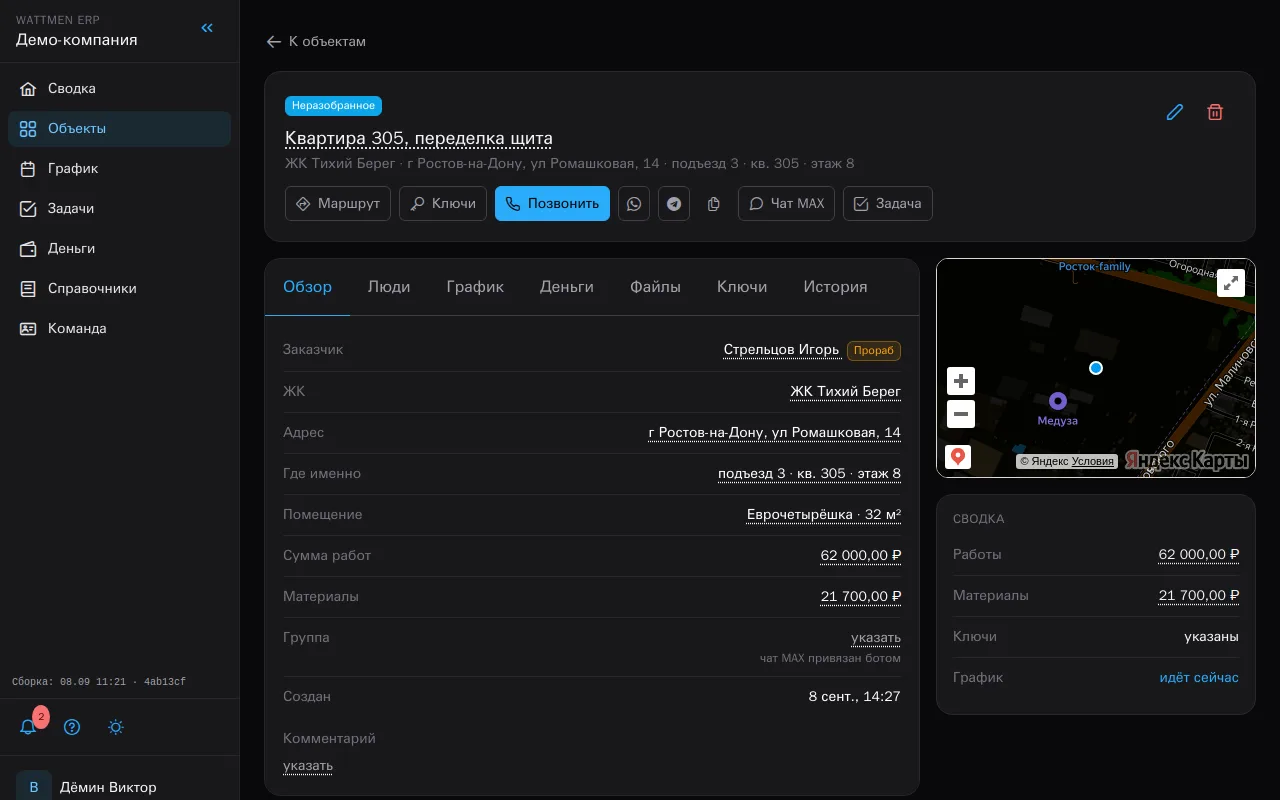
Task: Click the Медуза map marker
Action: (x=1058, y=402)
